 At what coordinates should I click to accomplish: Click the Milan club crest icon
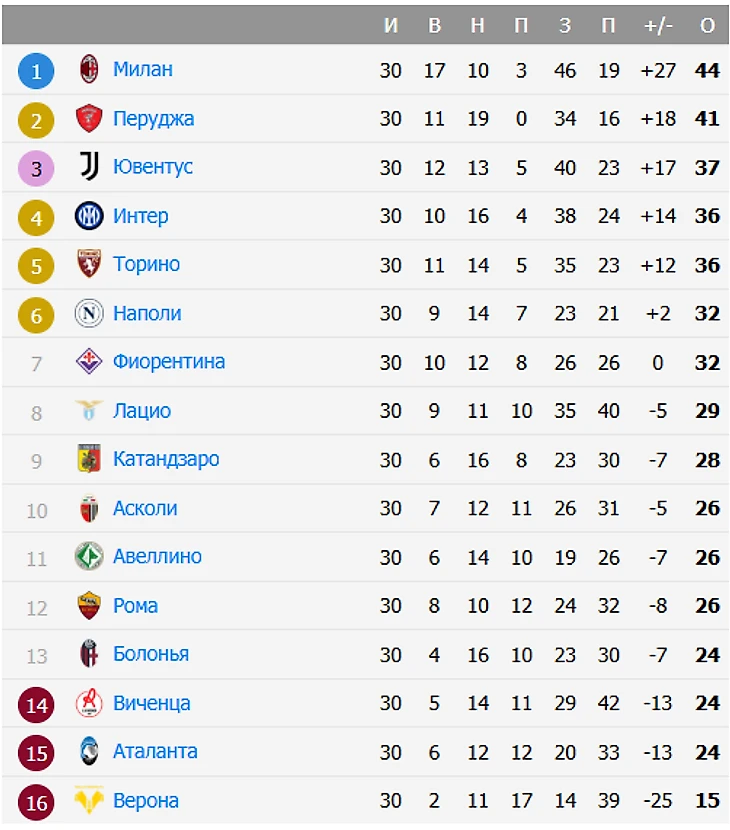click(89, 70)
